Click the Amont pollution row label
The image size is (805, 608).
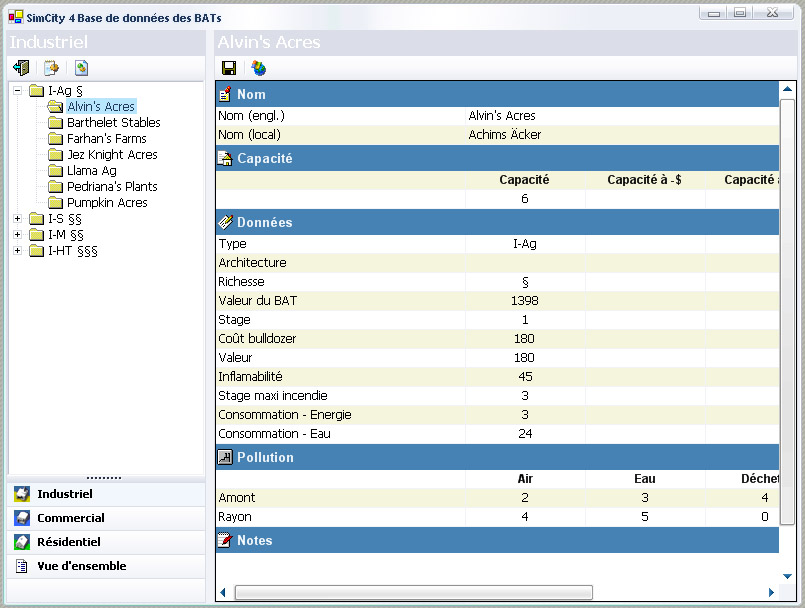[x=237, y=498]
